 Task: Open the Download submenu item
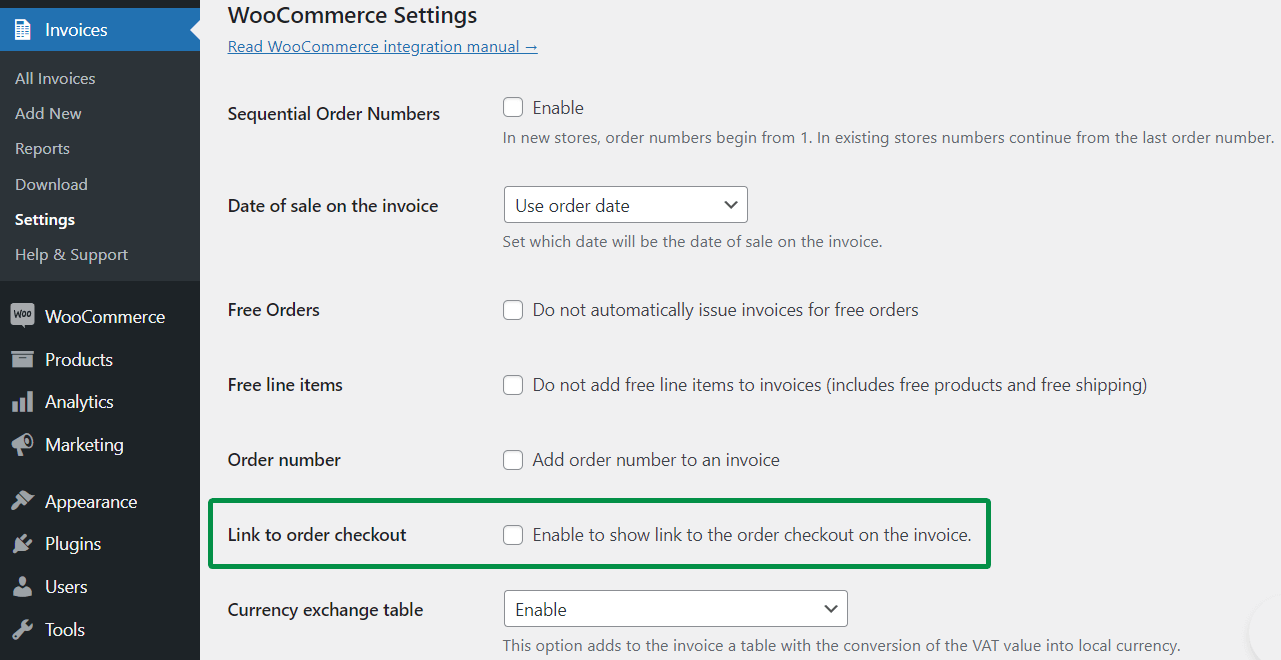pyautogui.click(x=51, y=184)
